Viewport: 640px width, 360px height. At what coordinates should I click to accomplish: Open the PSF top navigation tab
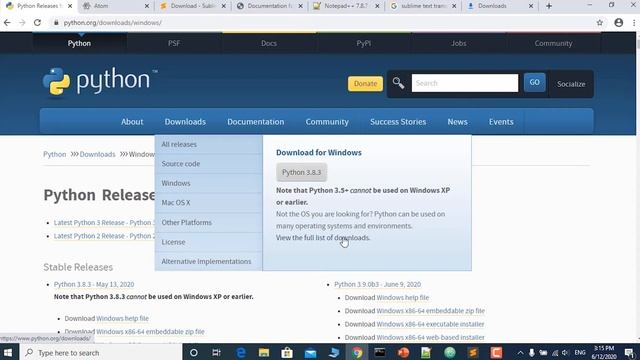coord(174,43)
